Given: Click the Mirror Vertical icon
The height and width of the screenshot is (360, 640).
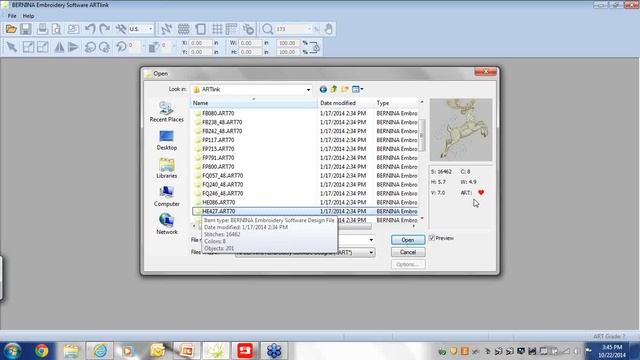Looking at the screenshot, I should click(73, 47).
